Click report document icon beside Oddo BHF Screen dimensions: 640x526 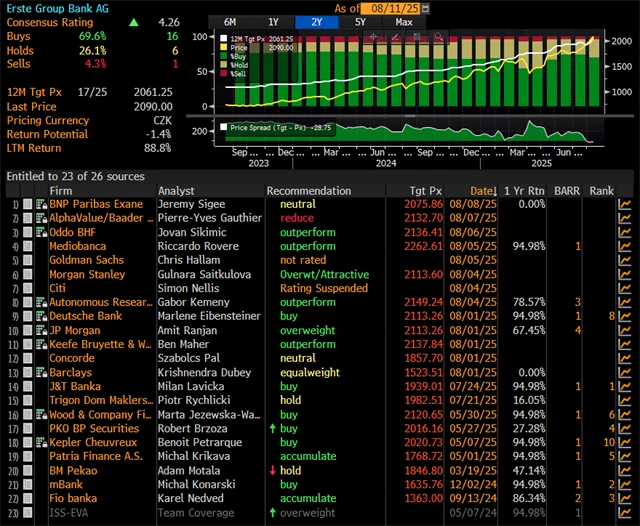click(x=41, y=232)
